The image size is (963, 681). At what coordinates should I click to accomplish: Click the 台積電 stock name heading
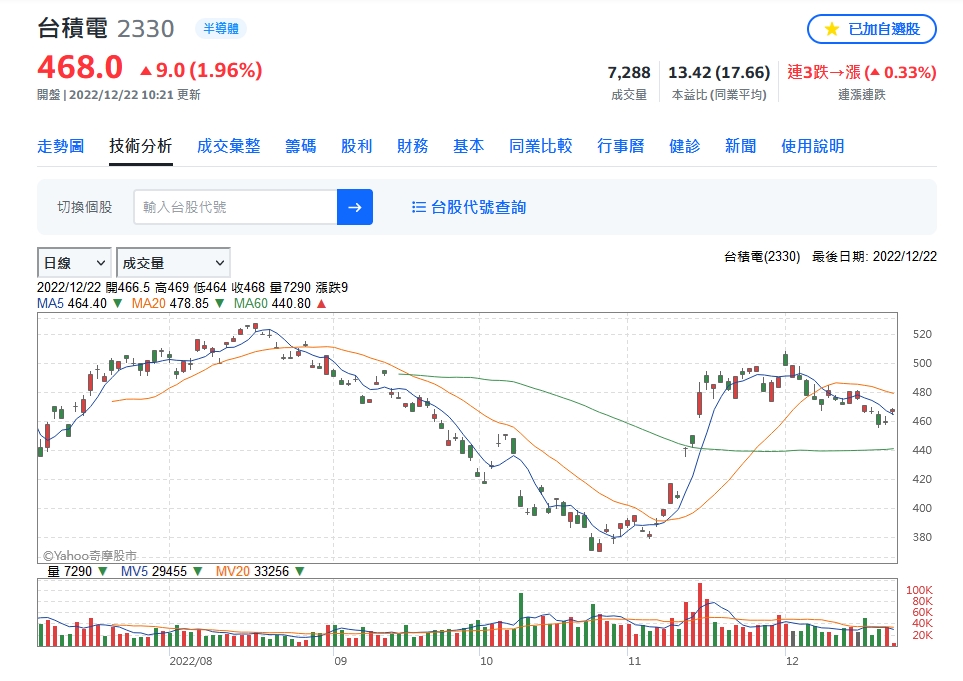[x=72, y=28]
